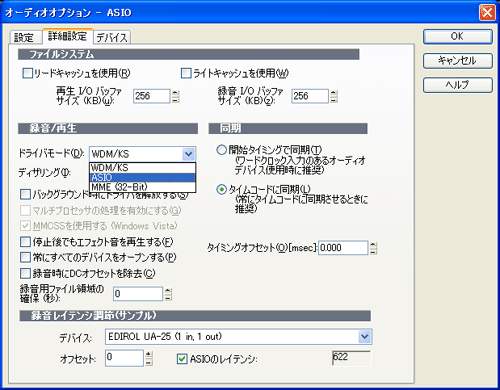Enable 常にすべてのデバイスをオープンする checkbox

coord(25,257)
